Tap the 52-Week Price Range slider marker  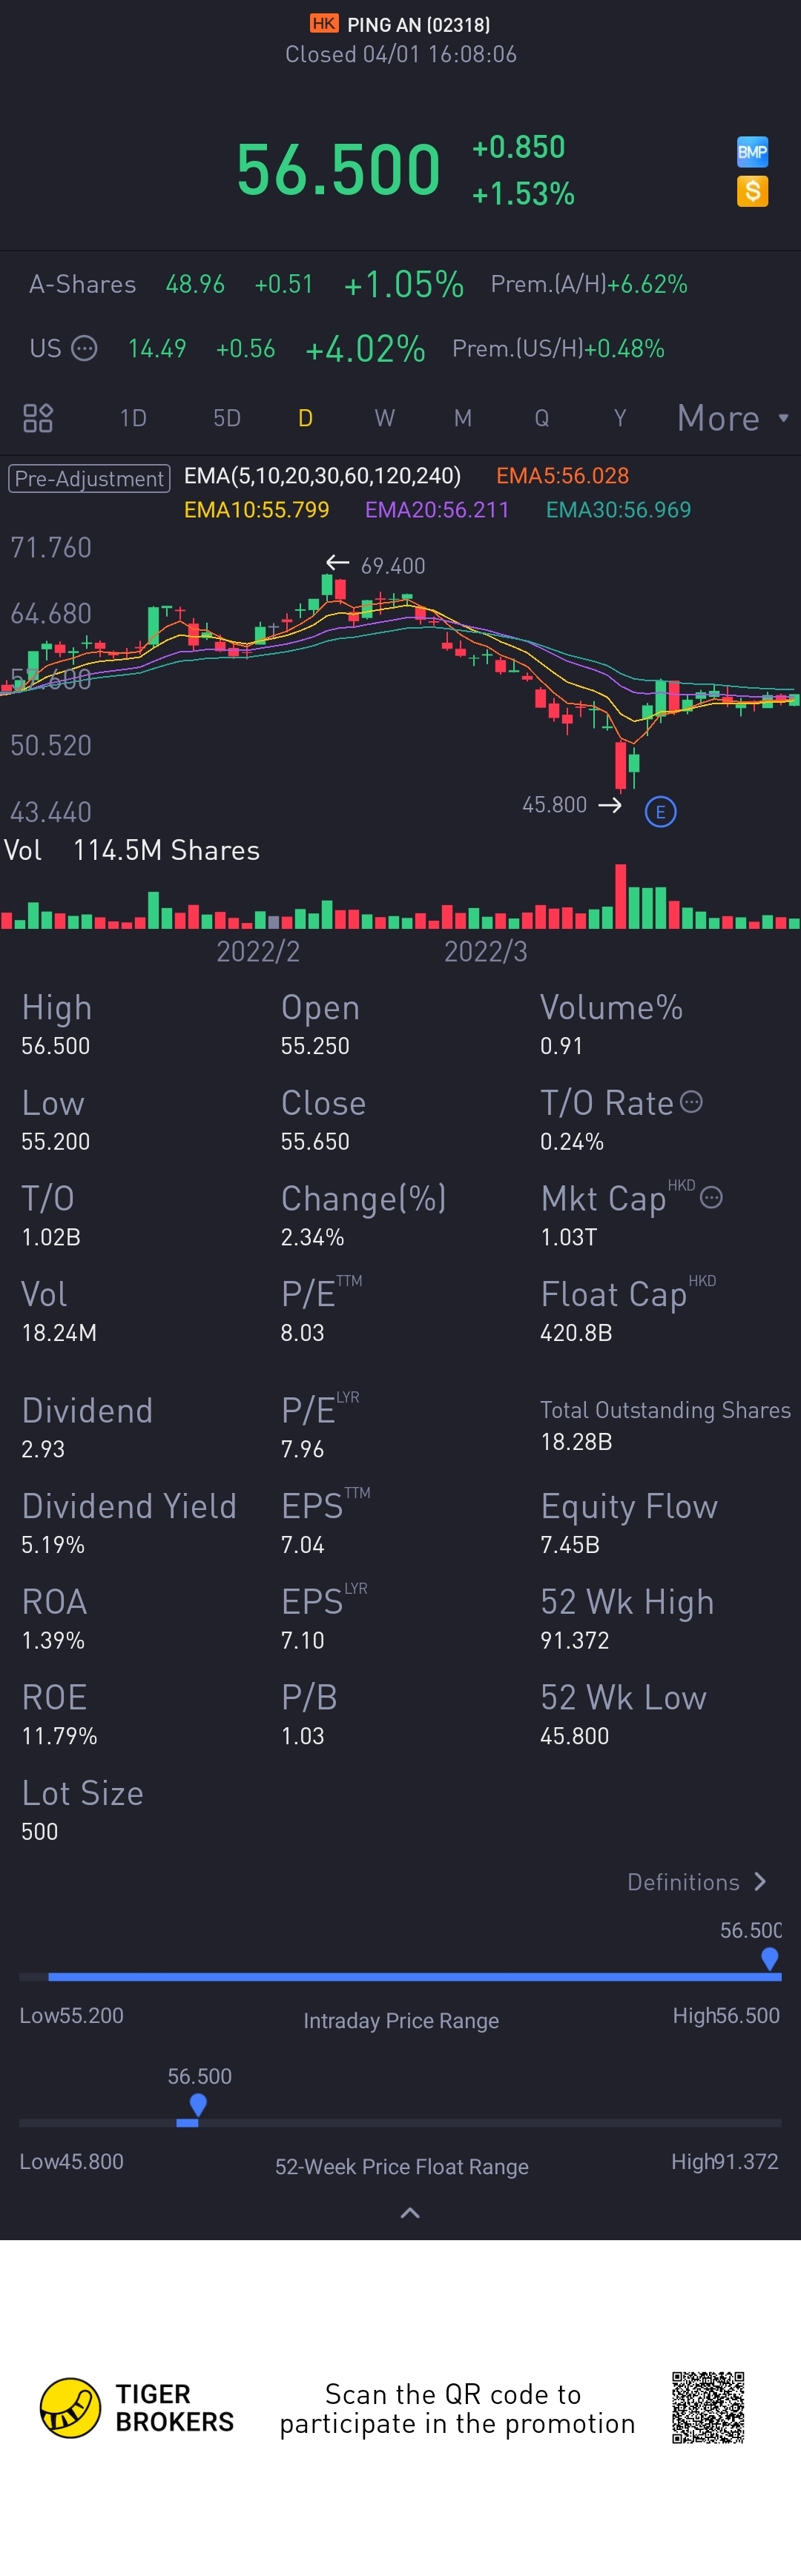pyautogui.click(x=198, y=2105)
